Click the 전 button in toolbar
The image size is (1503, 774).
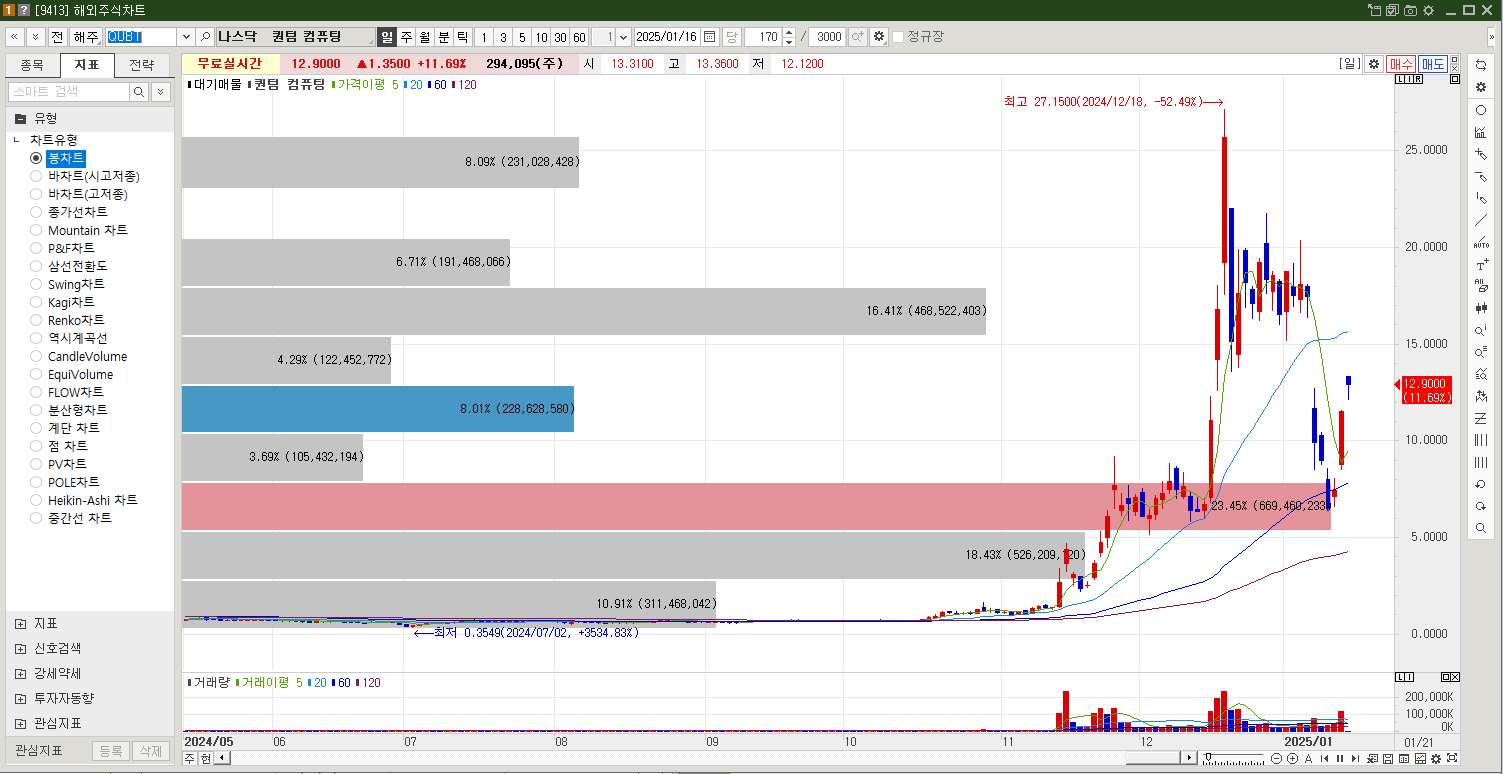pyautogui.click(x=56, y=37)
